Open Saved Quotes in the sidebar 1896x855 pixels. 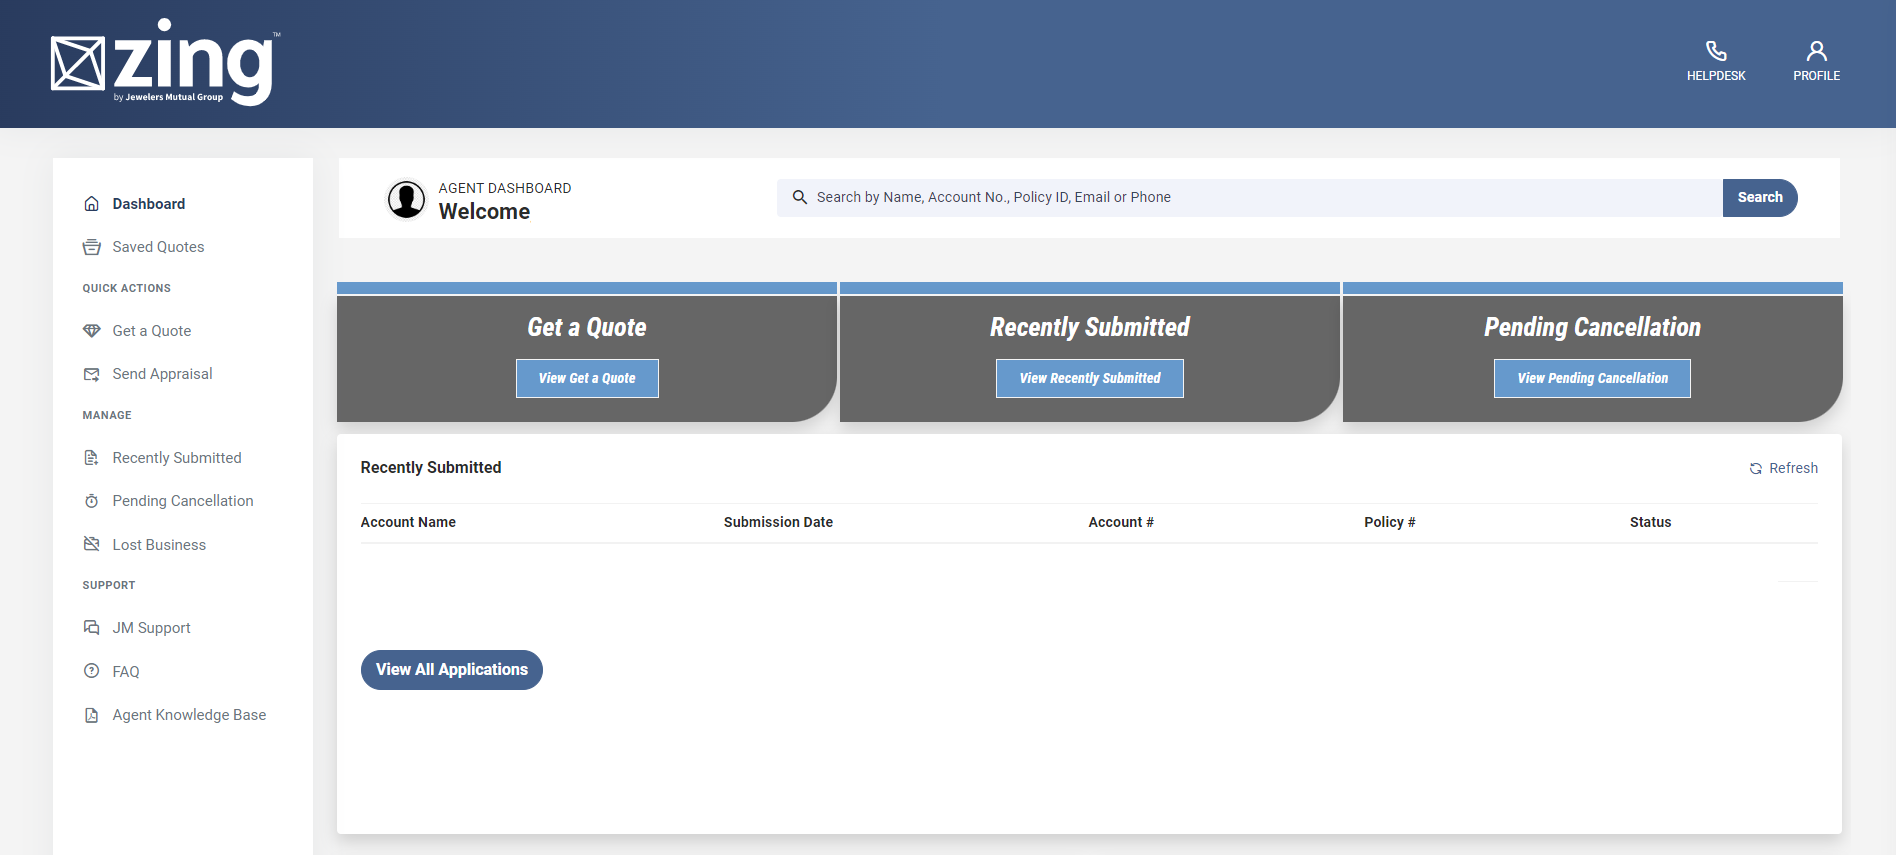tap(158, 247)
